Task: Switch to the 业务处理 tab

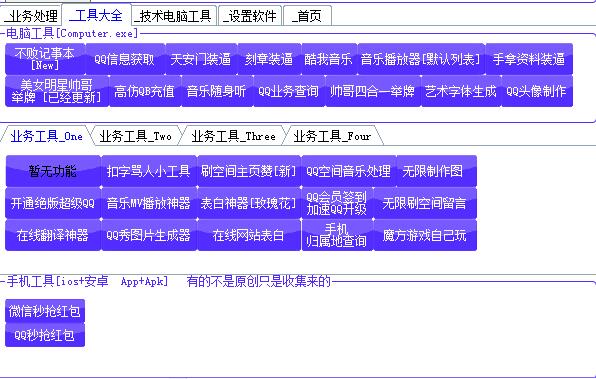Action: [x=31, y=16]
